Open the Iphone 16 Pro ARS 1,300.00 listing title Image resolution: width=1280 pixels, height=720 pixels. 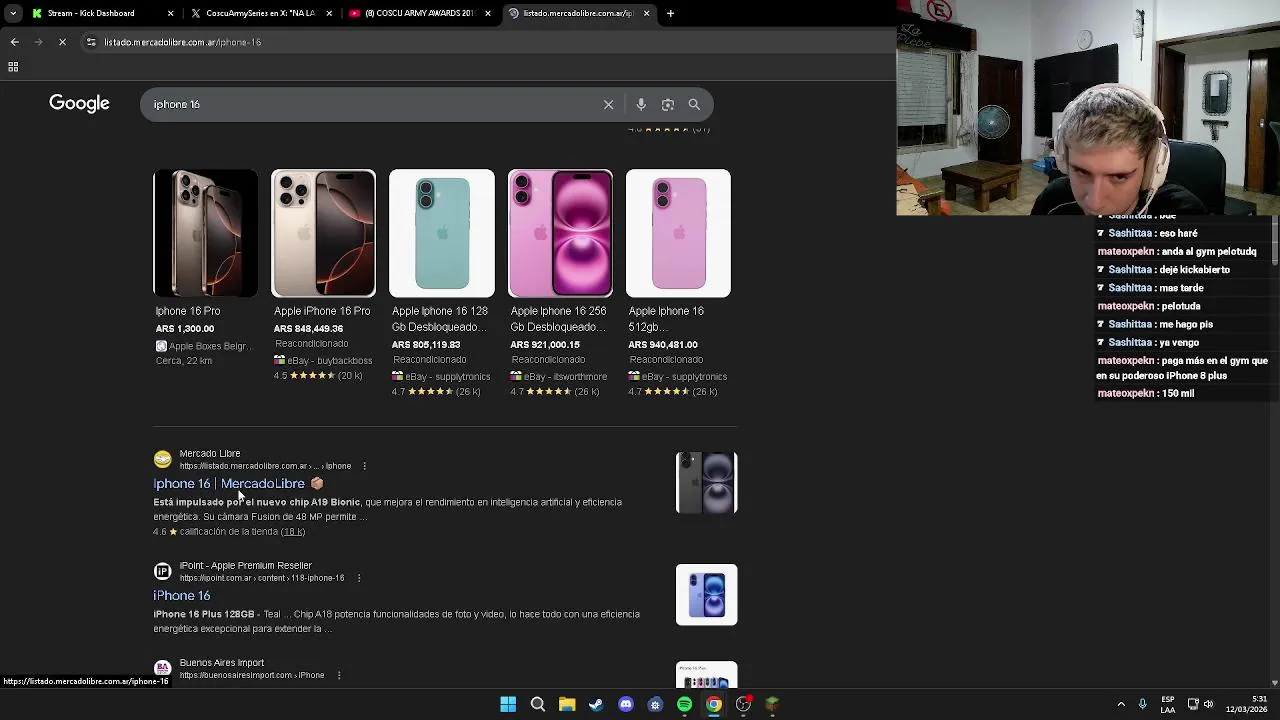pyautogui.click(x=187, y=311)
